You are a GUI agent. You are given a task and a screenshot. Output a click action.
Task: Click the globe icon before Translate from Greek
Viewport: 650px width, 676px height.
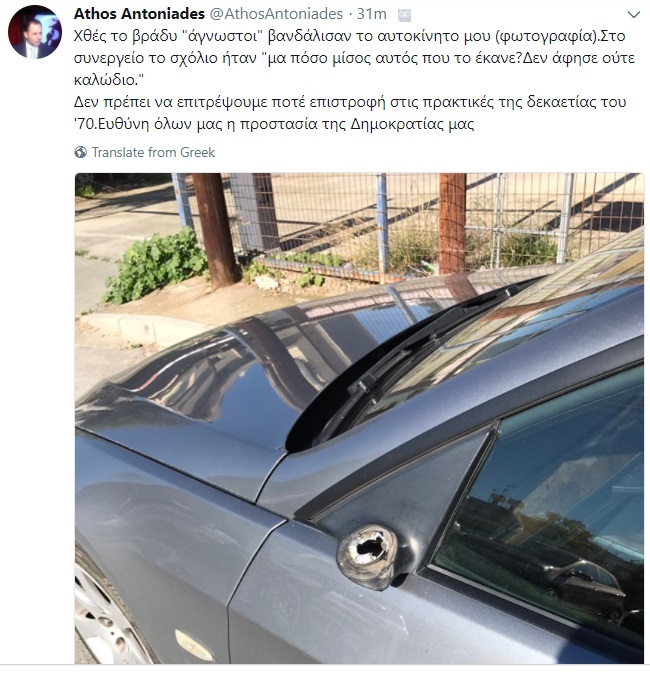[81, 152]
